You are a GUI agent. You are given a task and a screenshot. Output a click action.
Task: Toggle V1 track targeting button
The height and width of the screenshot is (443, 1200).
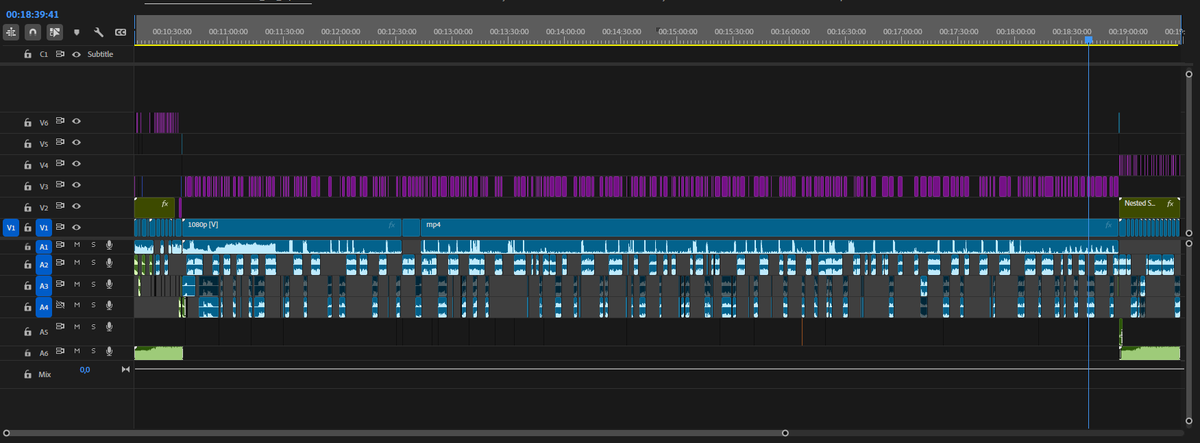tap(43, 228)
